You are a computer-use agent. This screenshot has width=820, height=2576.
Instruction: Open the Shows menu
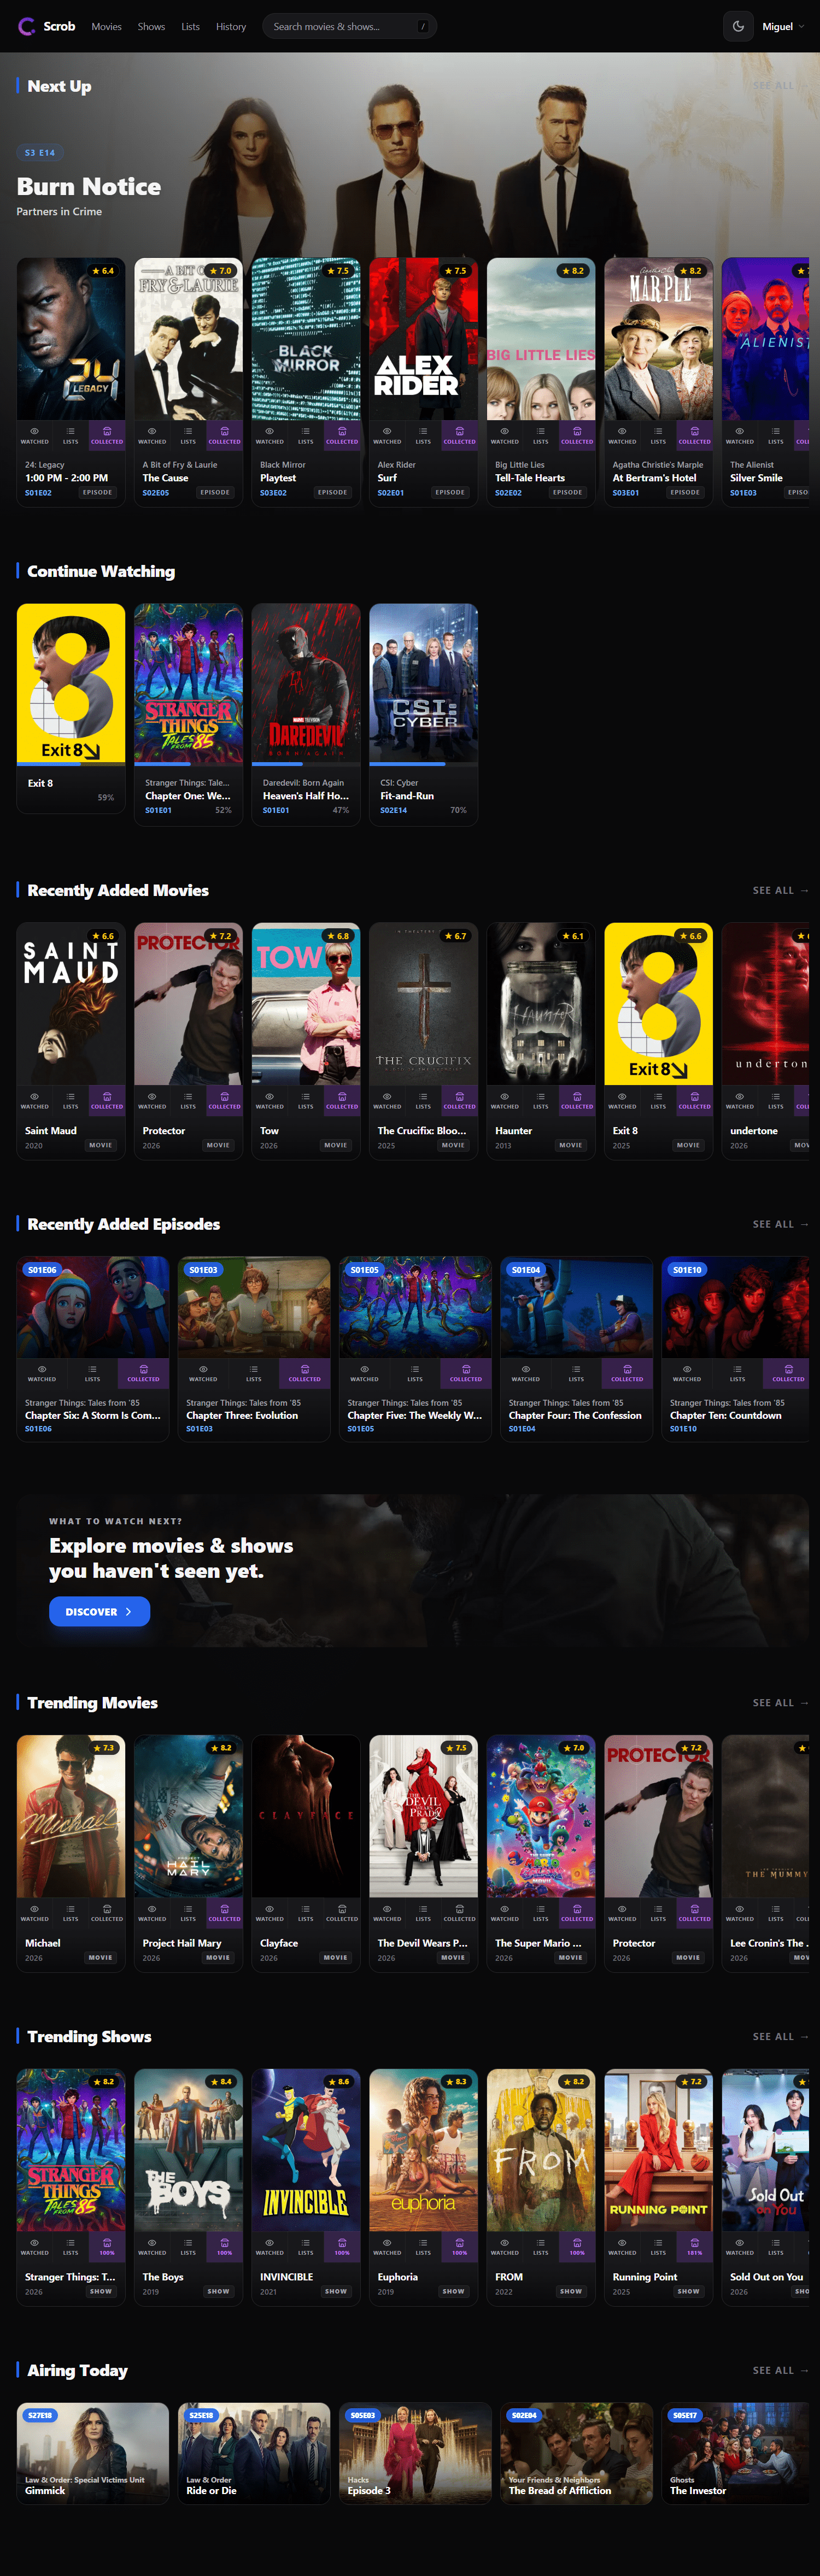[151, 26]
